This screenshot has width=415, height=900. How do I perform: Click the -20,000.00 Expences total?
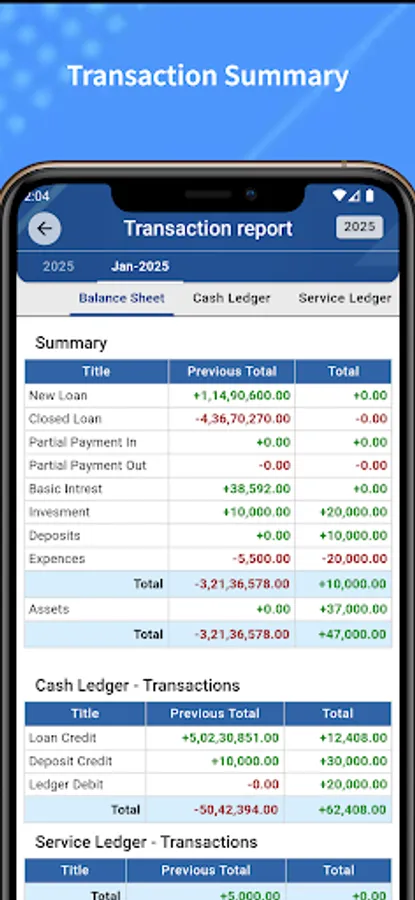click(x=354, y=558)
